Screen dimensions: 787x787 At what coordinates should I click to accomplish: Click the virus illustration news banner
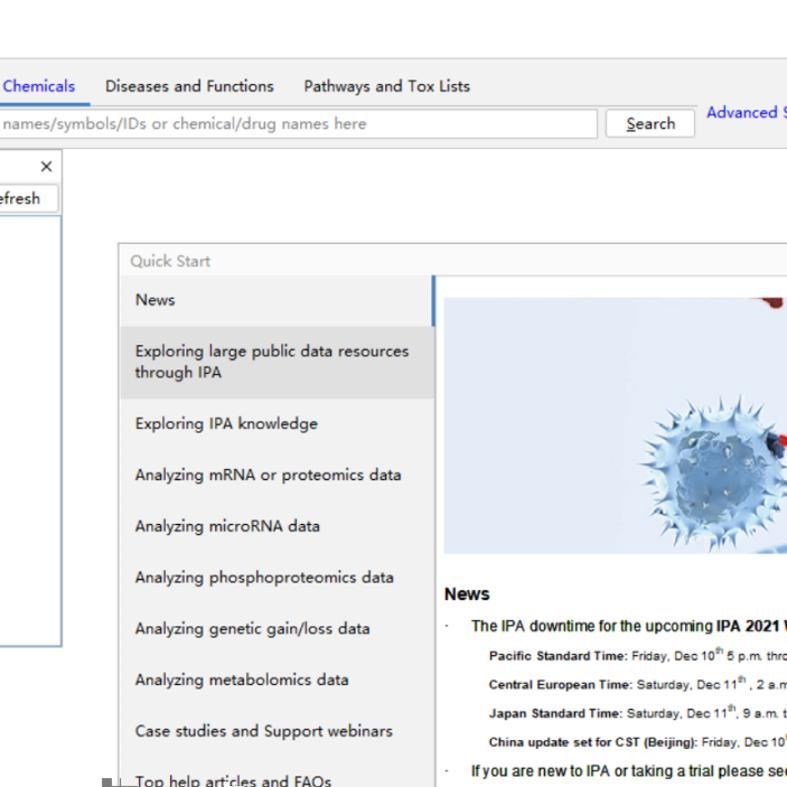point(615,426)
